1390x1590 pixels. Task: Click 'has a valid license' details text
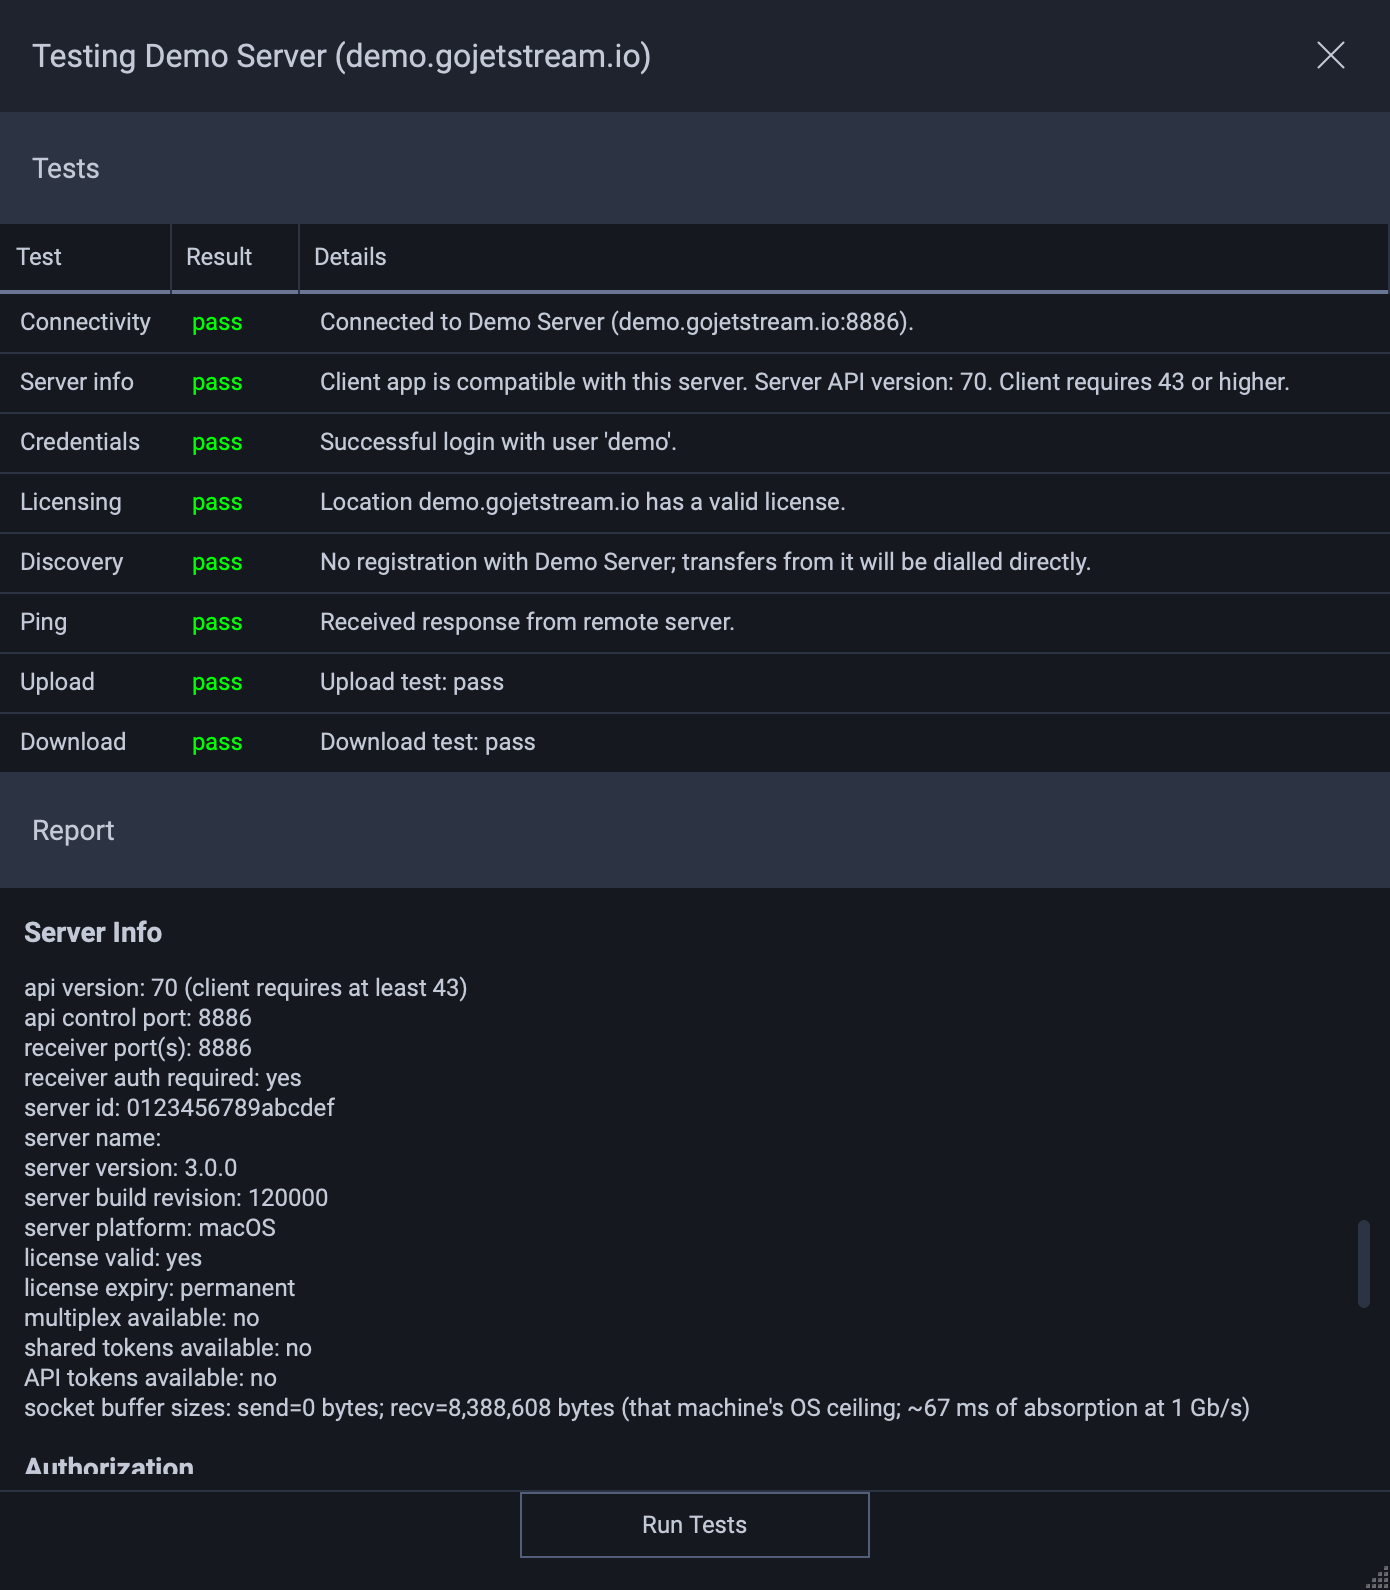[583, 502]
